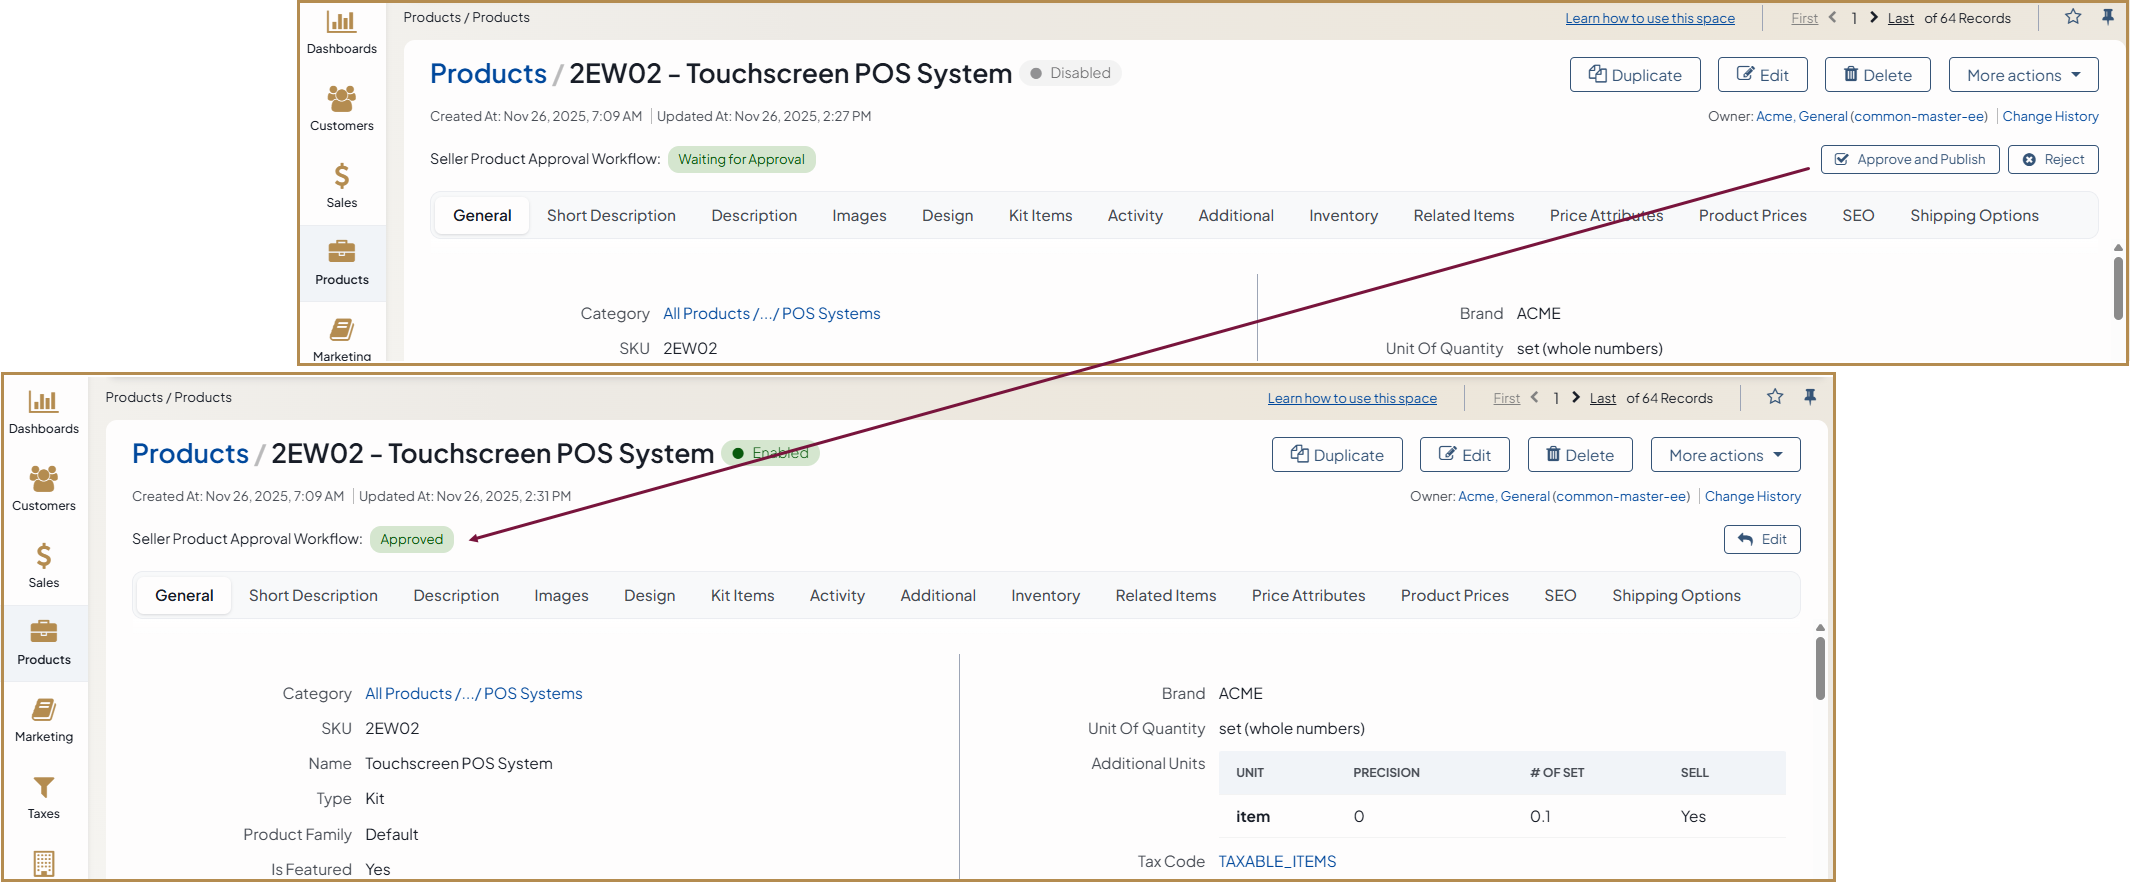
Task: Click the Reject workflow button
Action: tap(2052, 160)
